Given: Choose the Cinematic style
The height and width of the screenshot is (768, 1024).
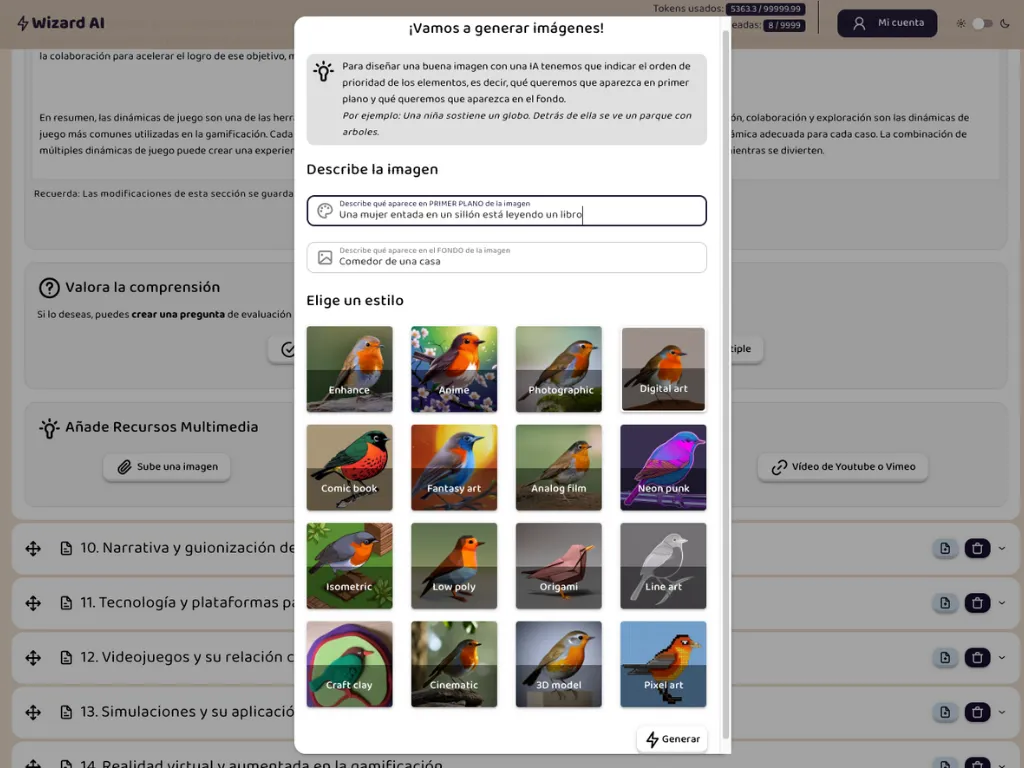Looking at the screenshot, I should (x=454, y=664).
